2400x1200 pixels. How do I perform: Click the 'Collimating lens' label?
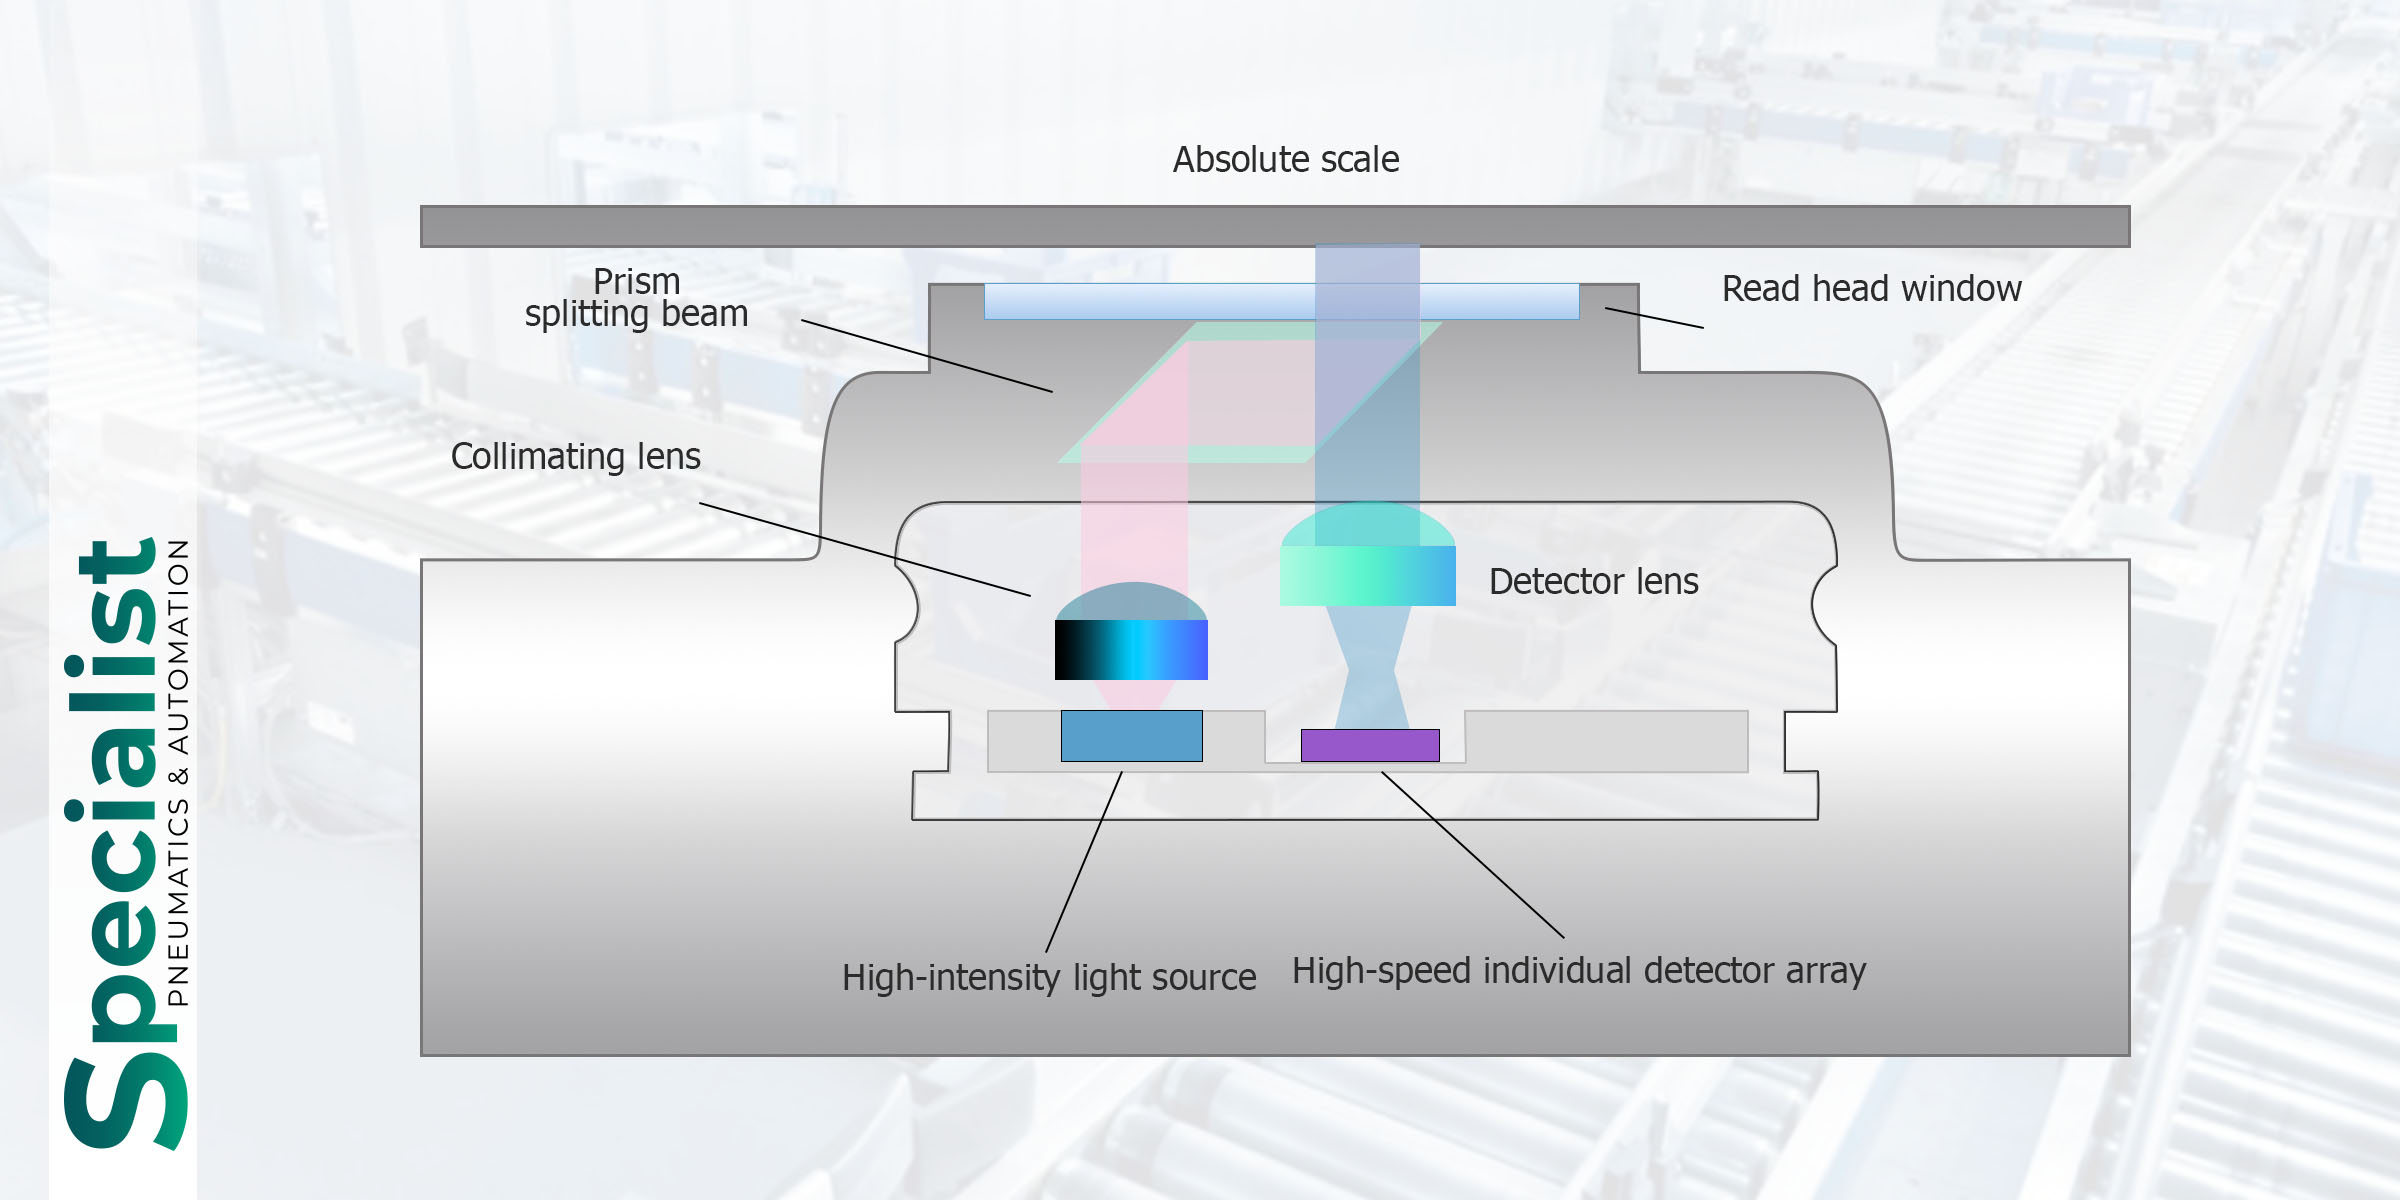click(x=576, y=457)
